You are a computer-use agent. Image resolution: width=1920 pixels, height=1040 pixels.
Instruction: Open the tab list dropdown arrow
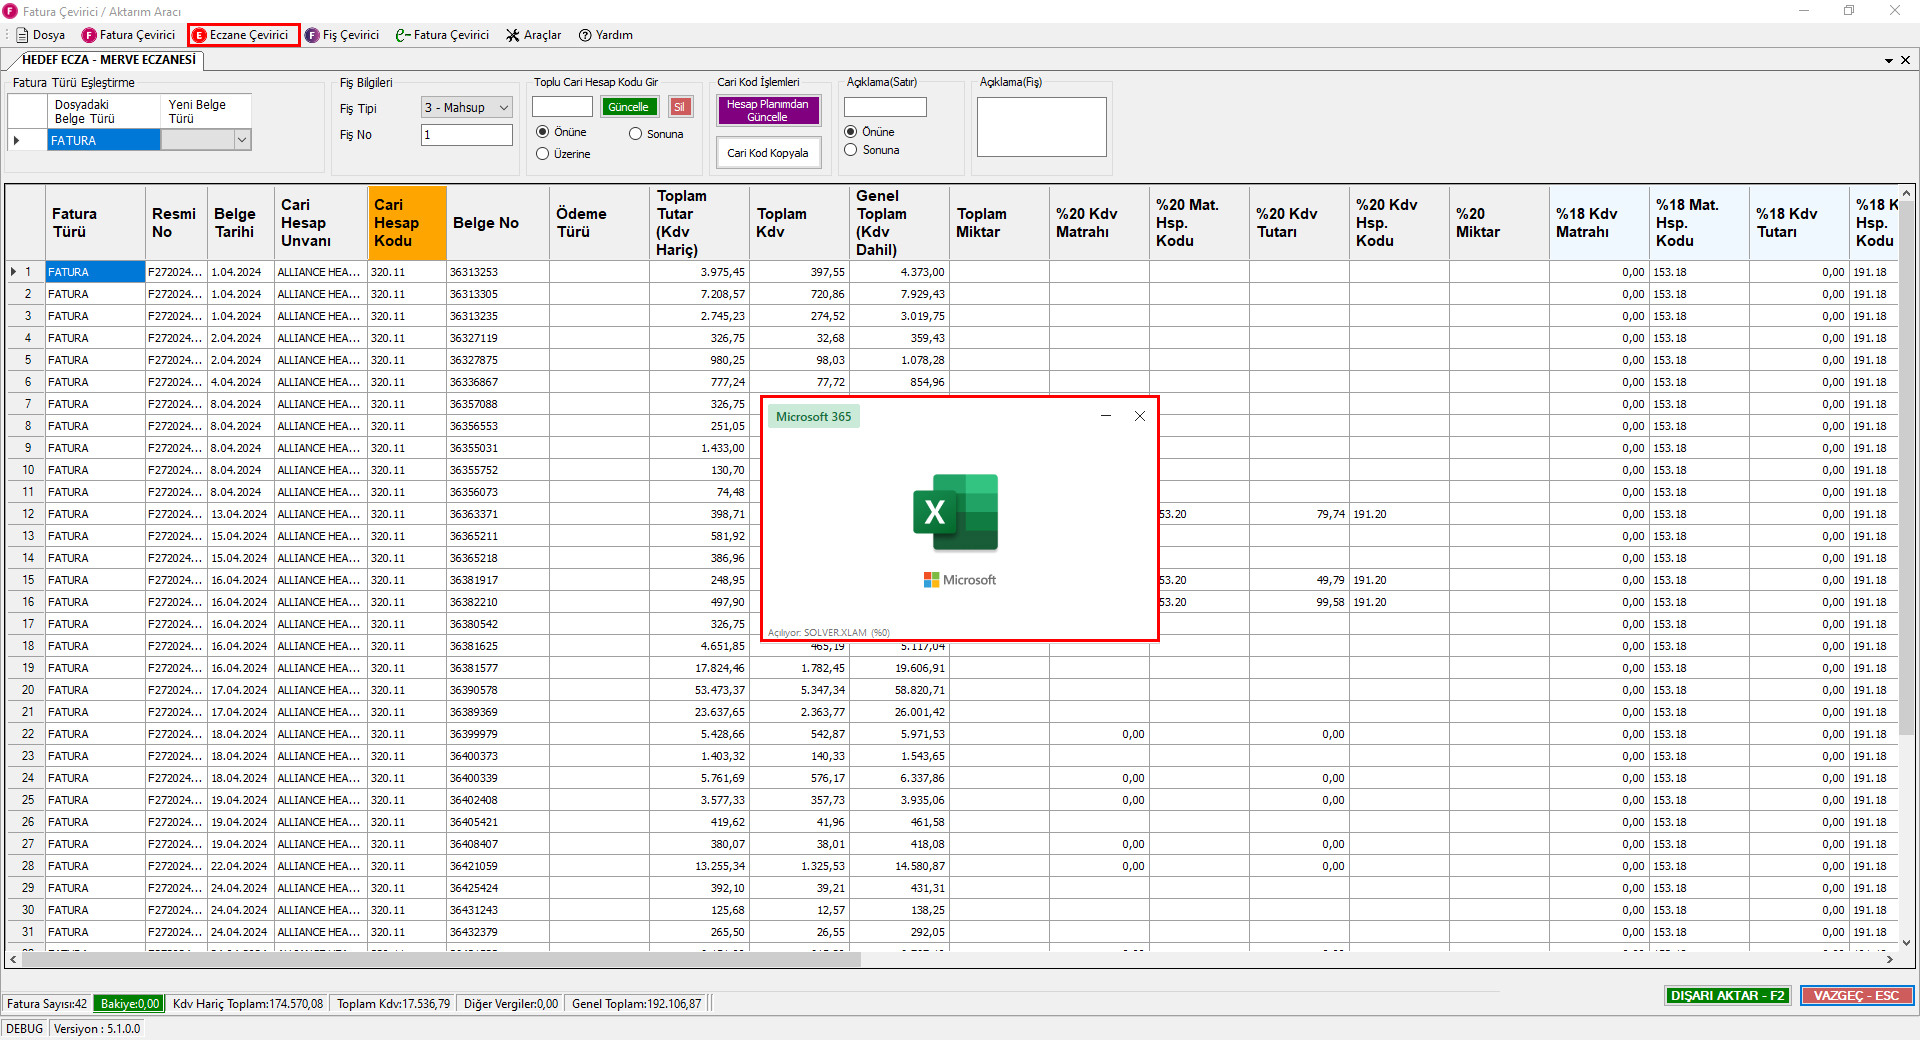[x=1888, y=61]
